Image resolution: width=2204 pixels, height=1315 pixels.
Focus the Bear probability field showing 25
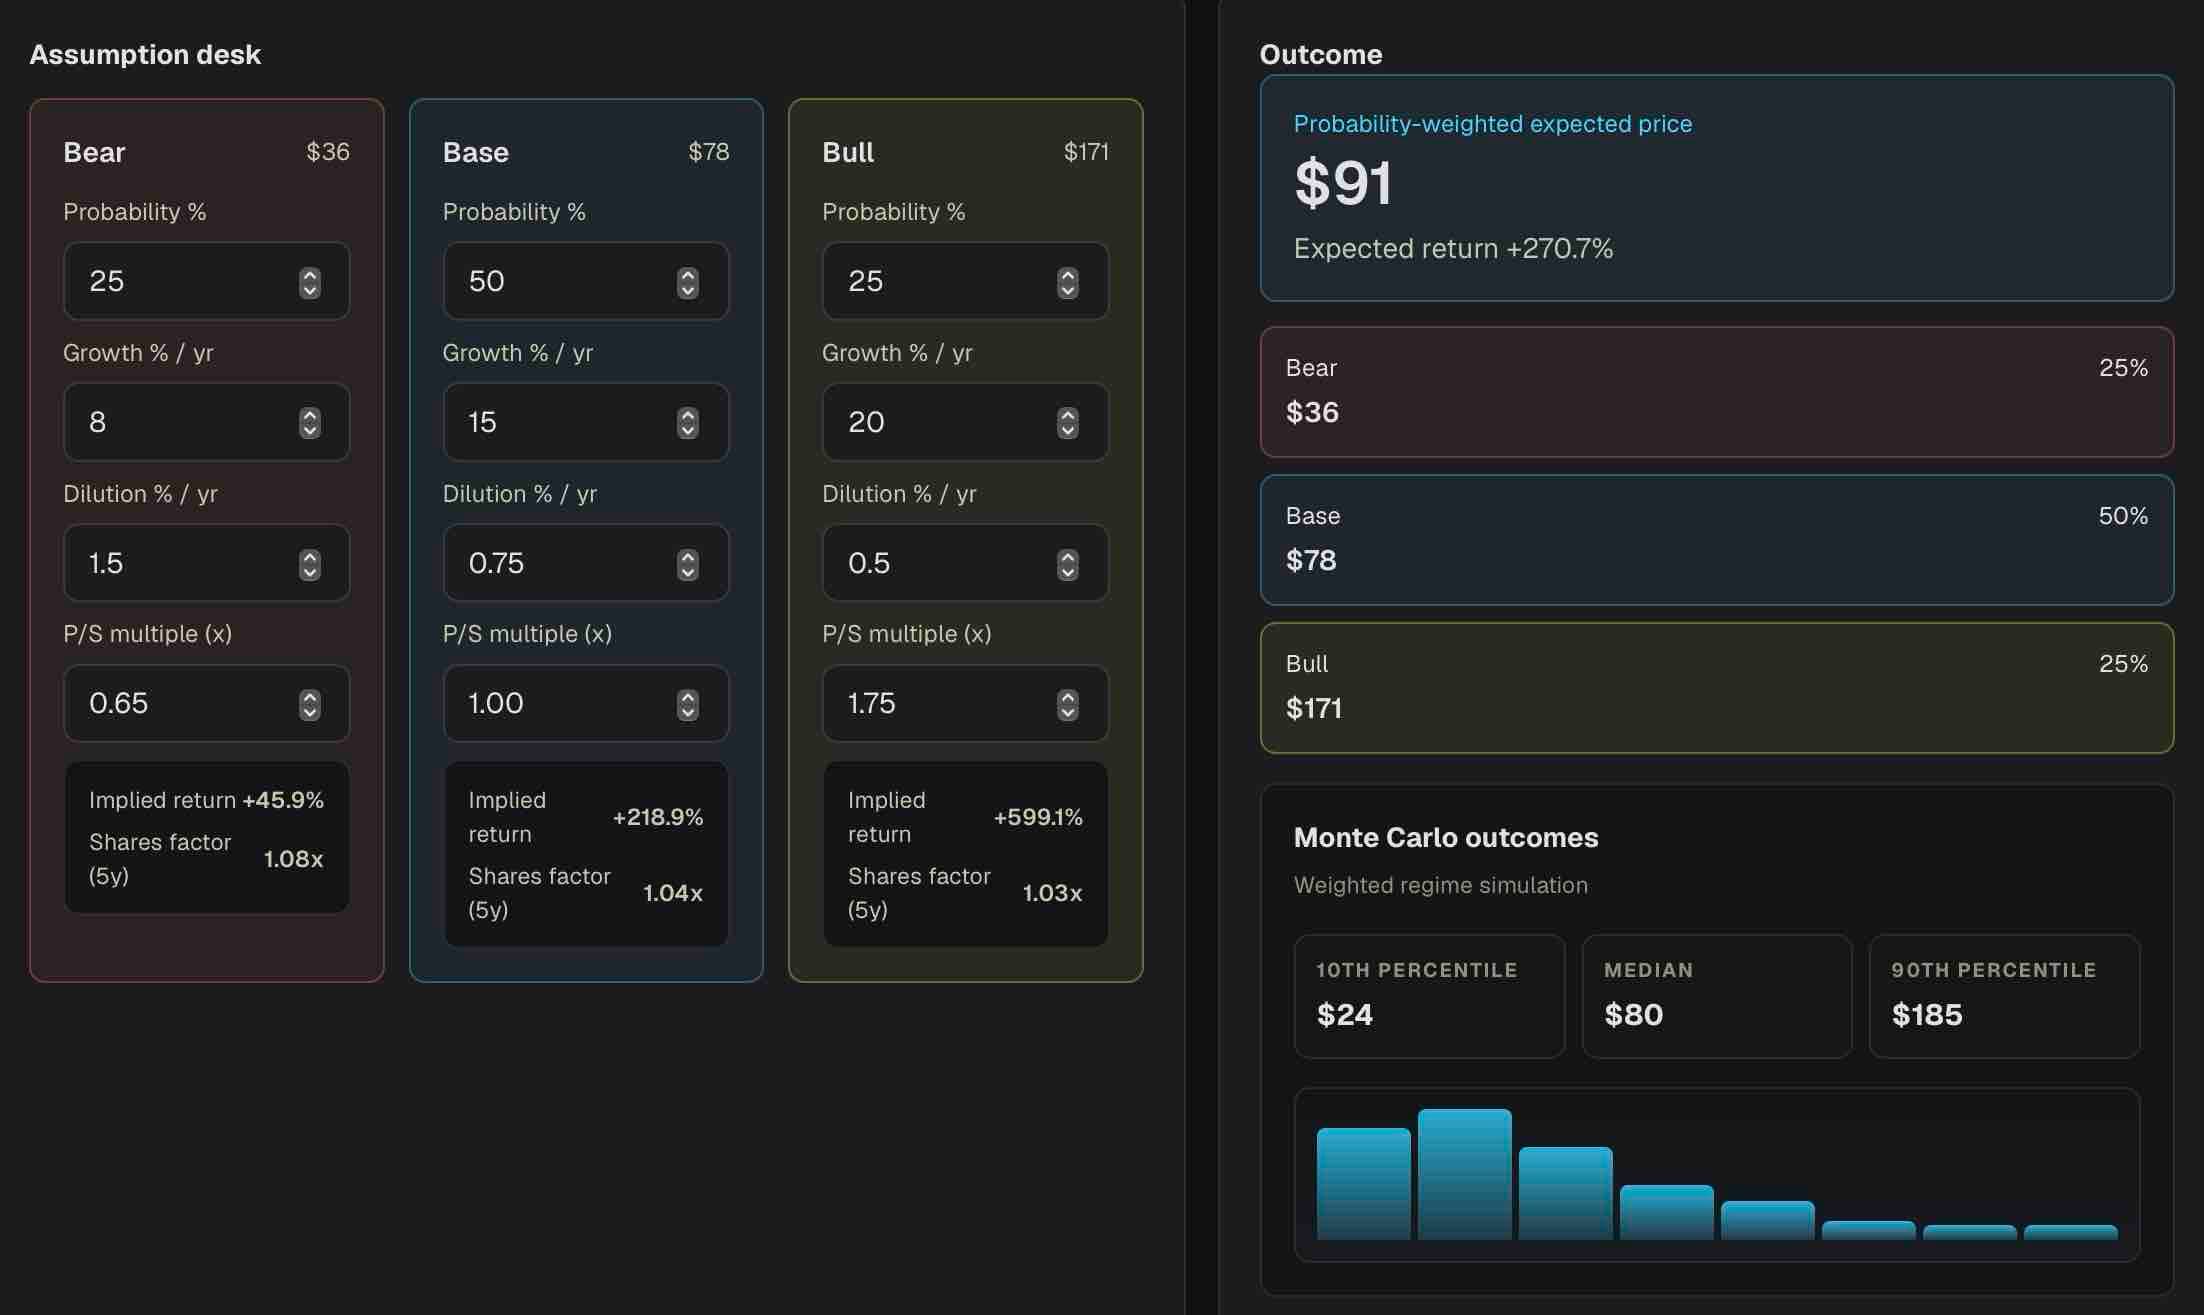(x=206, y=281)
